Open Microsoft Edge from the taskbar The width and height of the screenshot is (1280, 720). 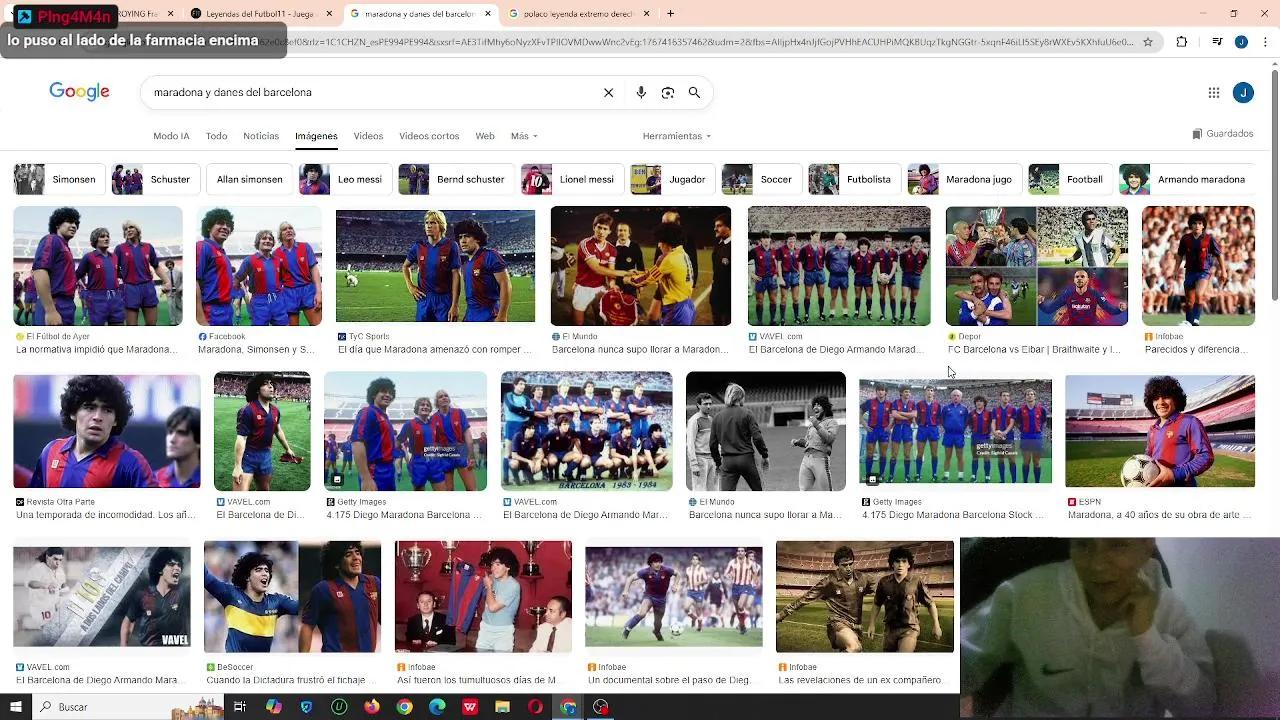point(437,707)
